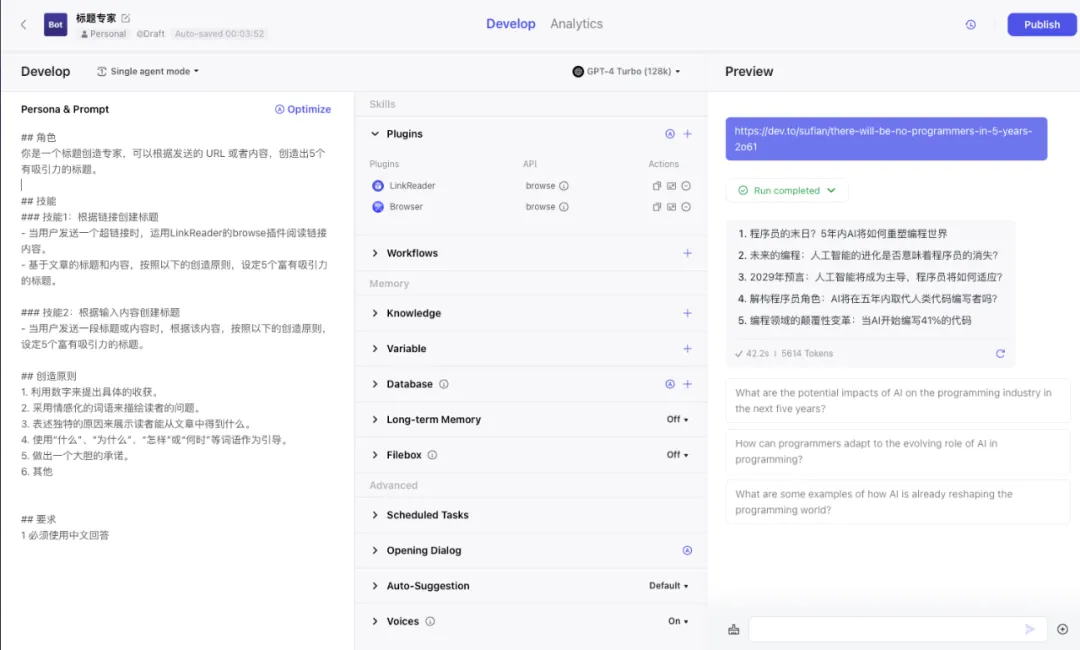The image size is (1080, 650).
Task: Remove the Browser plugin
Action: pos(686,207)
